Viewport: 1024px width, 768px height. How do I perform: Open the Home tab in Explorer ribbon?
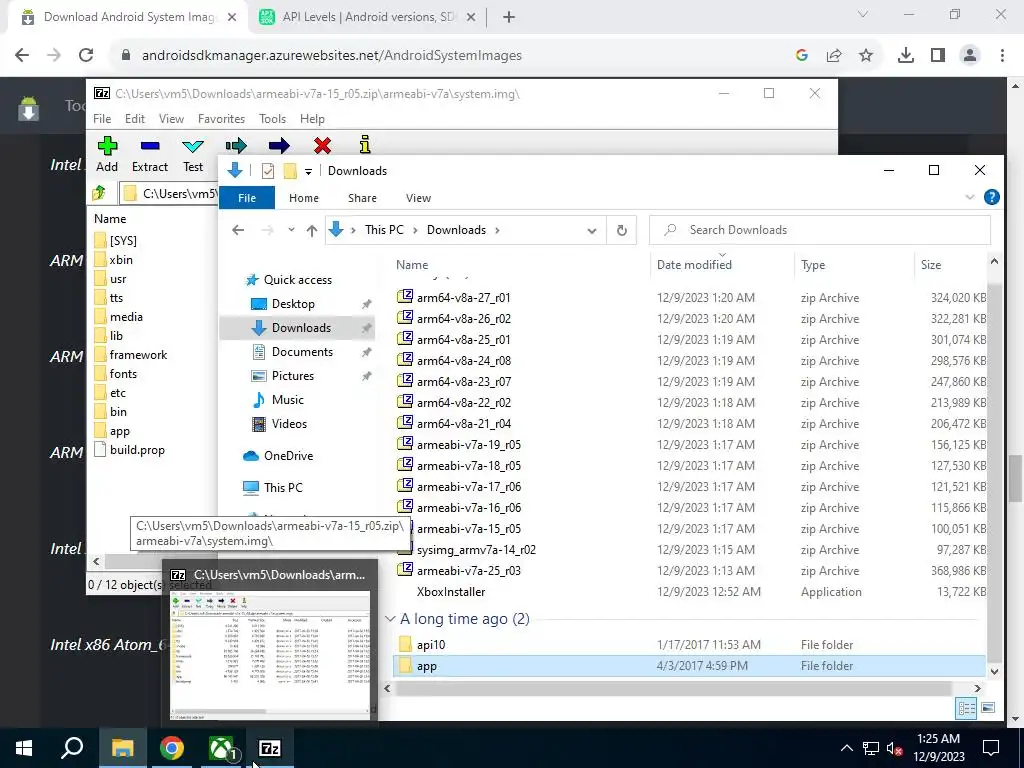click(x=304, y=198)
